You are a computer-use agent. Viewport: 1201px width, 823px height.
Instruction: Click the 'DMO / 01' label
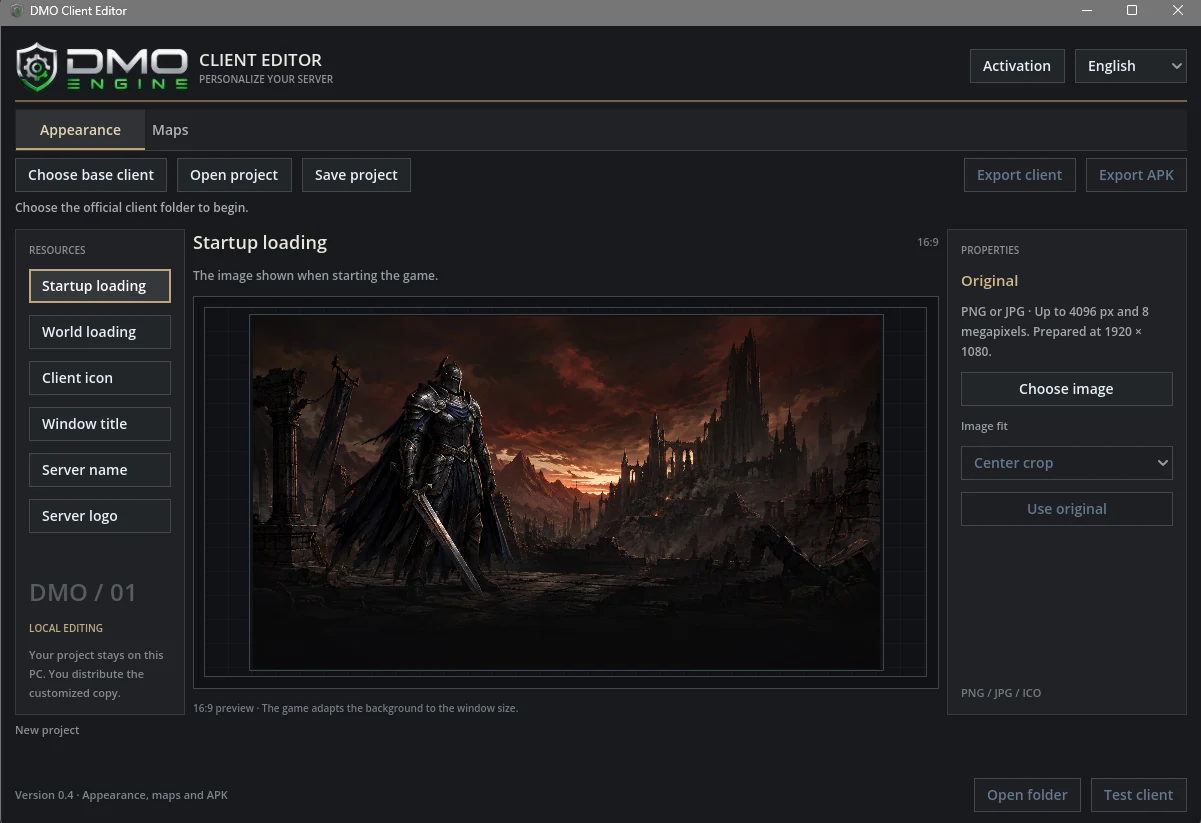pyautogui.click(x=83, y=593)
